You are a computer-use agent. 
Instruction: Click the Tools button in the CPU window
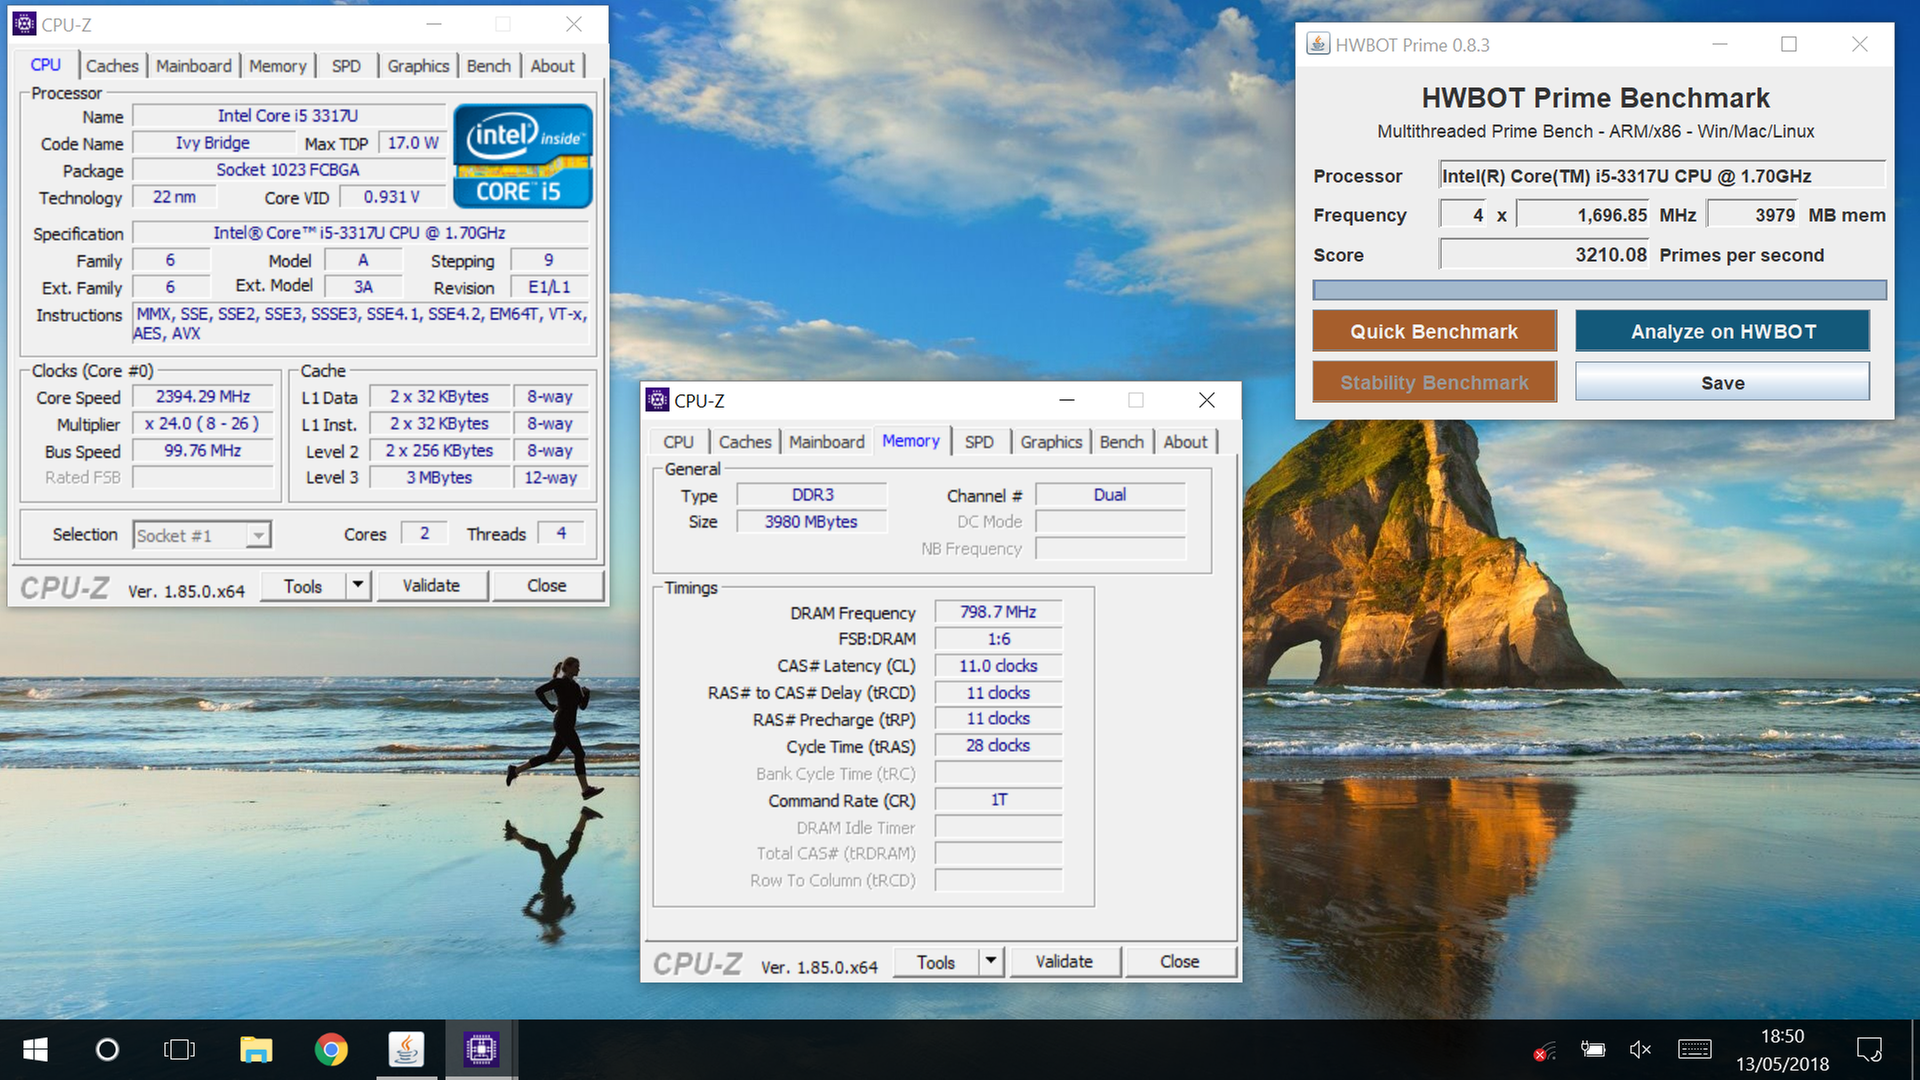303,586
